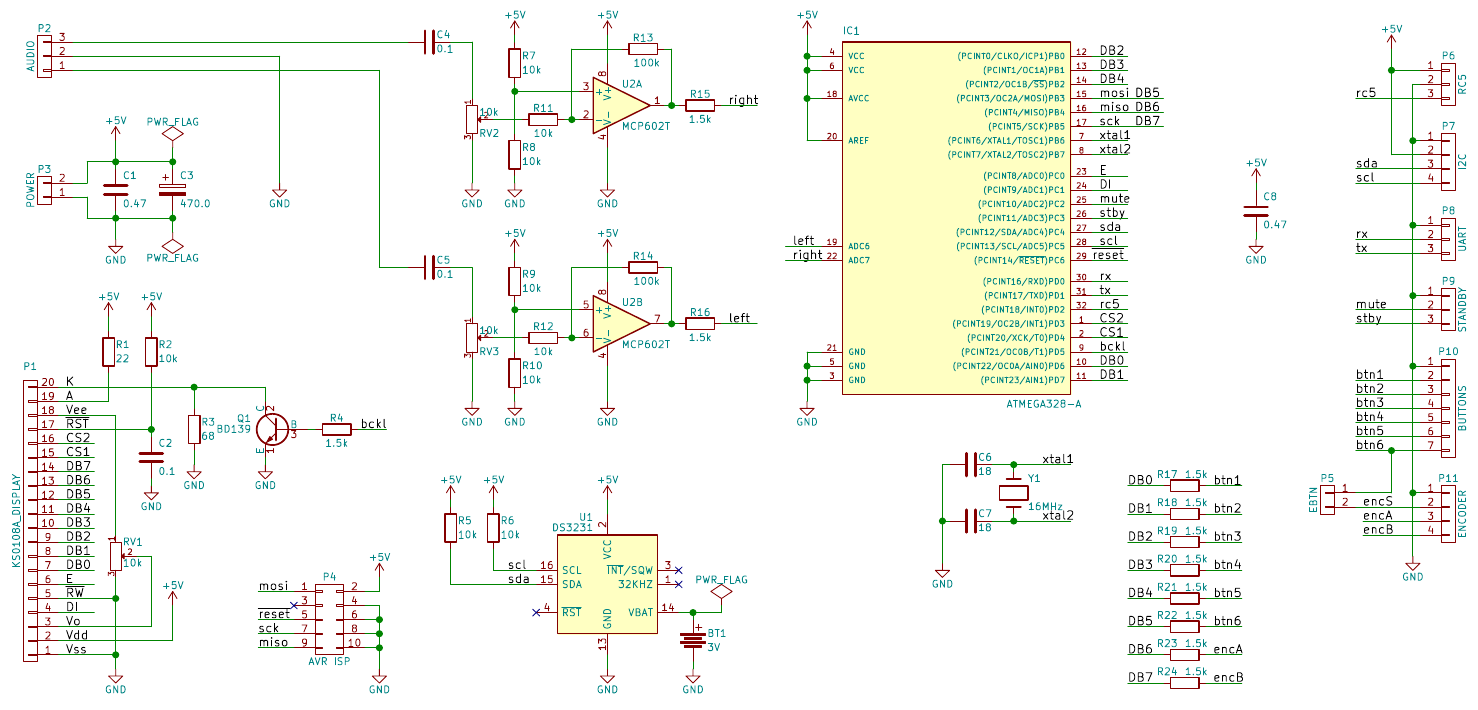Click capacitor C8 symbol

1256,211
